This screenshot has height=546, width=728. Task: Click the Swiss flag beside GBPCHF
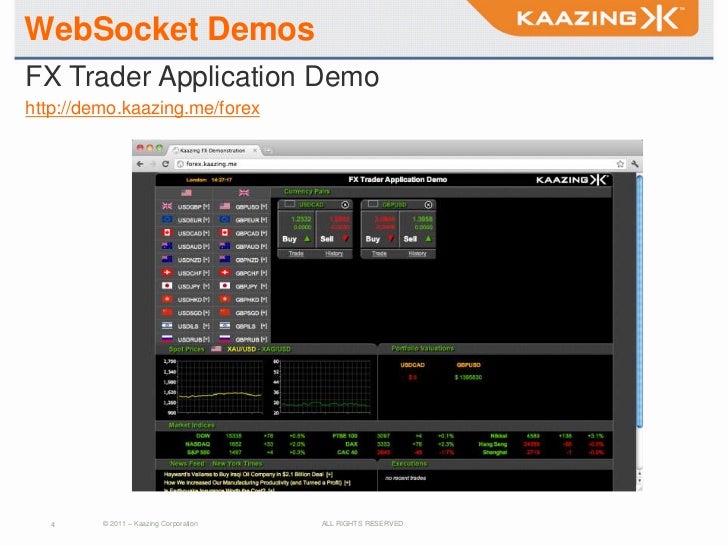[225, 273]
